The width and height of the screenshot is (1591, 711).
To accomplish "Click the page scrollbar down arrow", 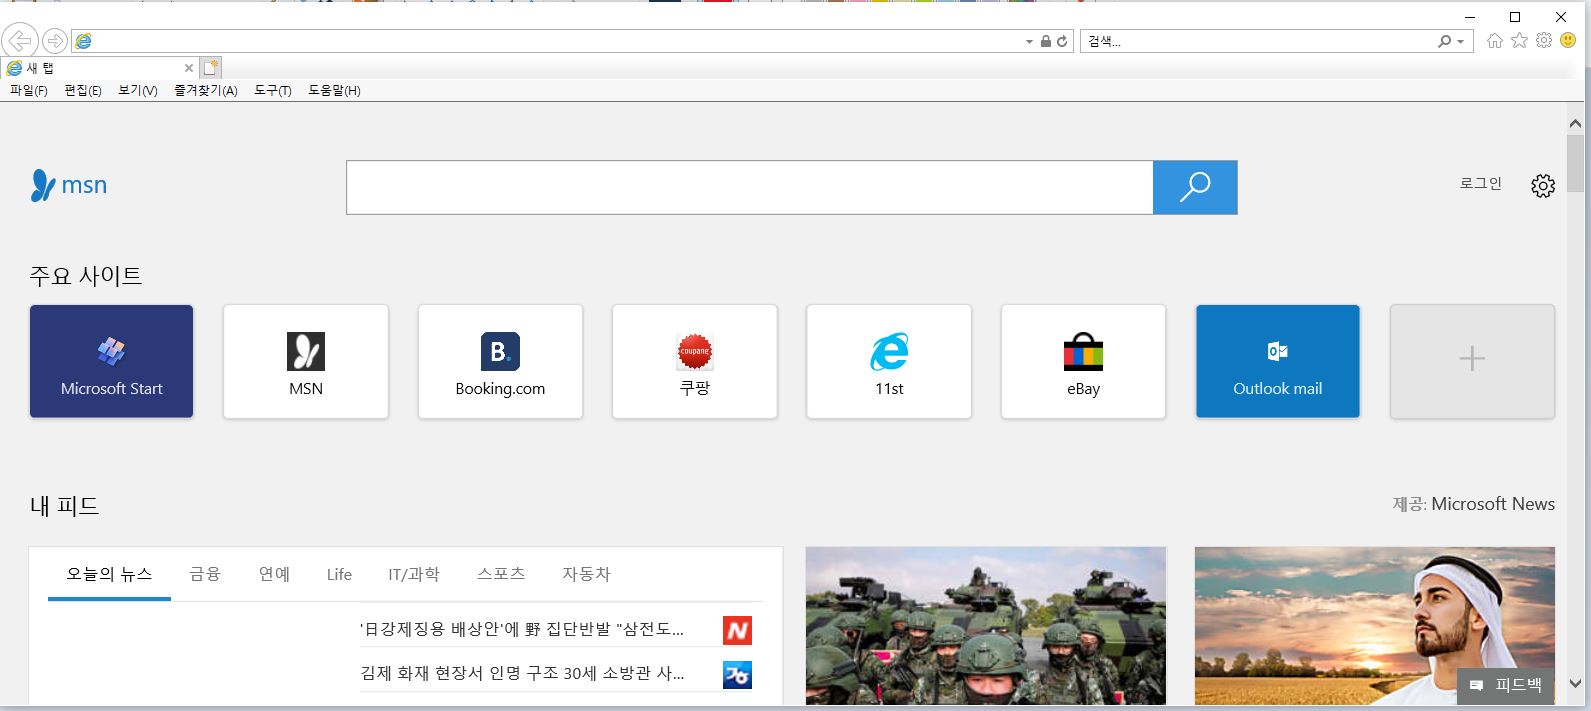I will click(1575, 685).
